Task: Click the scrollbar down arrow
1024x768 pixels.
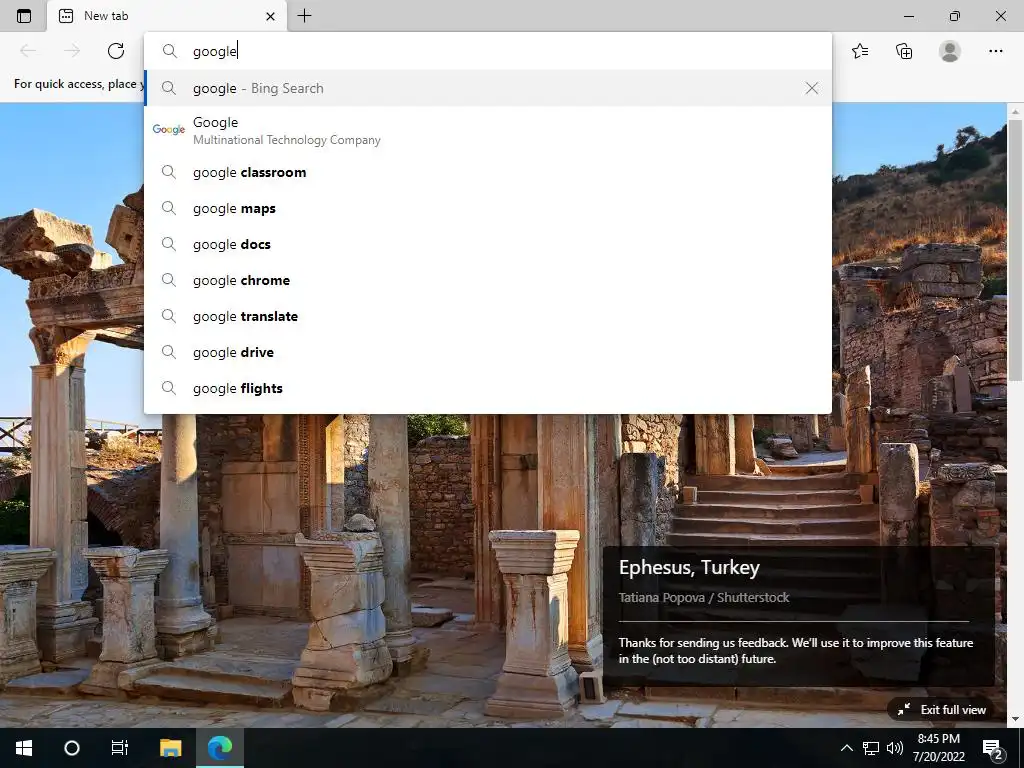Action: pyautogui.click(x=1015, y=719)
